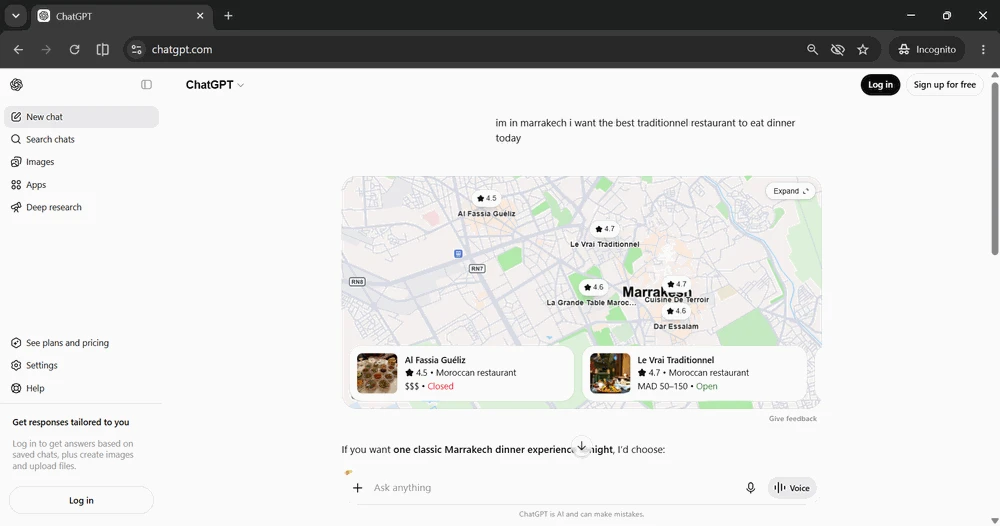Image resolution: width=1000 pixels, height=526 pixels.
Task: Click the microphone dictation icon
Action: [751, 488]
